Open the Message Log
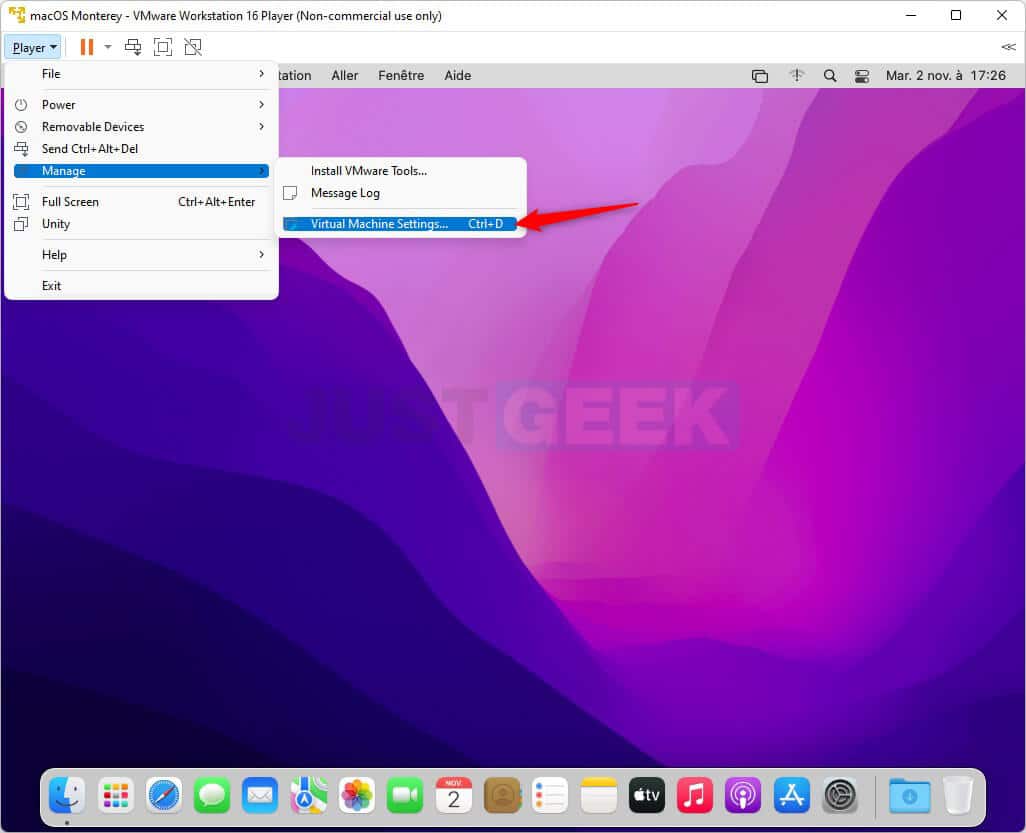The height and width of the screenshot is (833, 1026). point(400,193)
